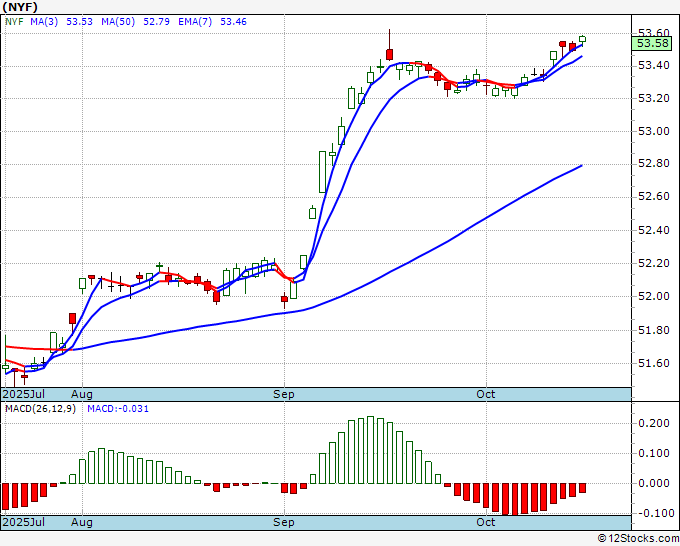
Task: Click the MA(50) value 52.79
Action: 156,22
